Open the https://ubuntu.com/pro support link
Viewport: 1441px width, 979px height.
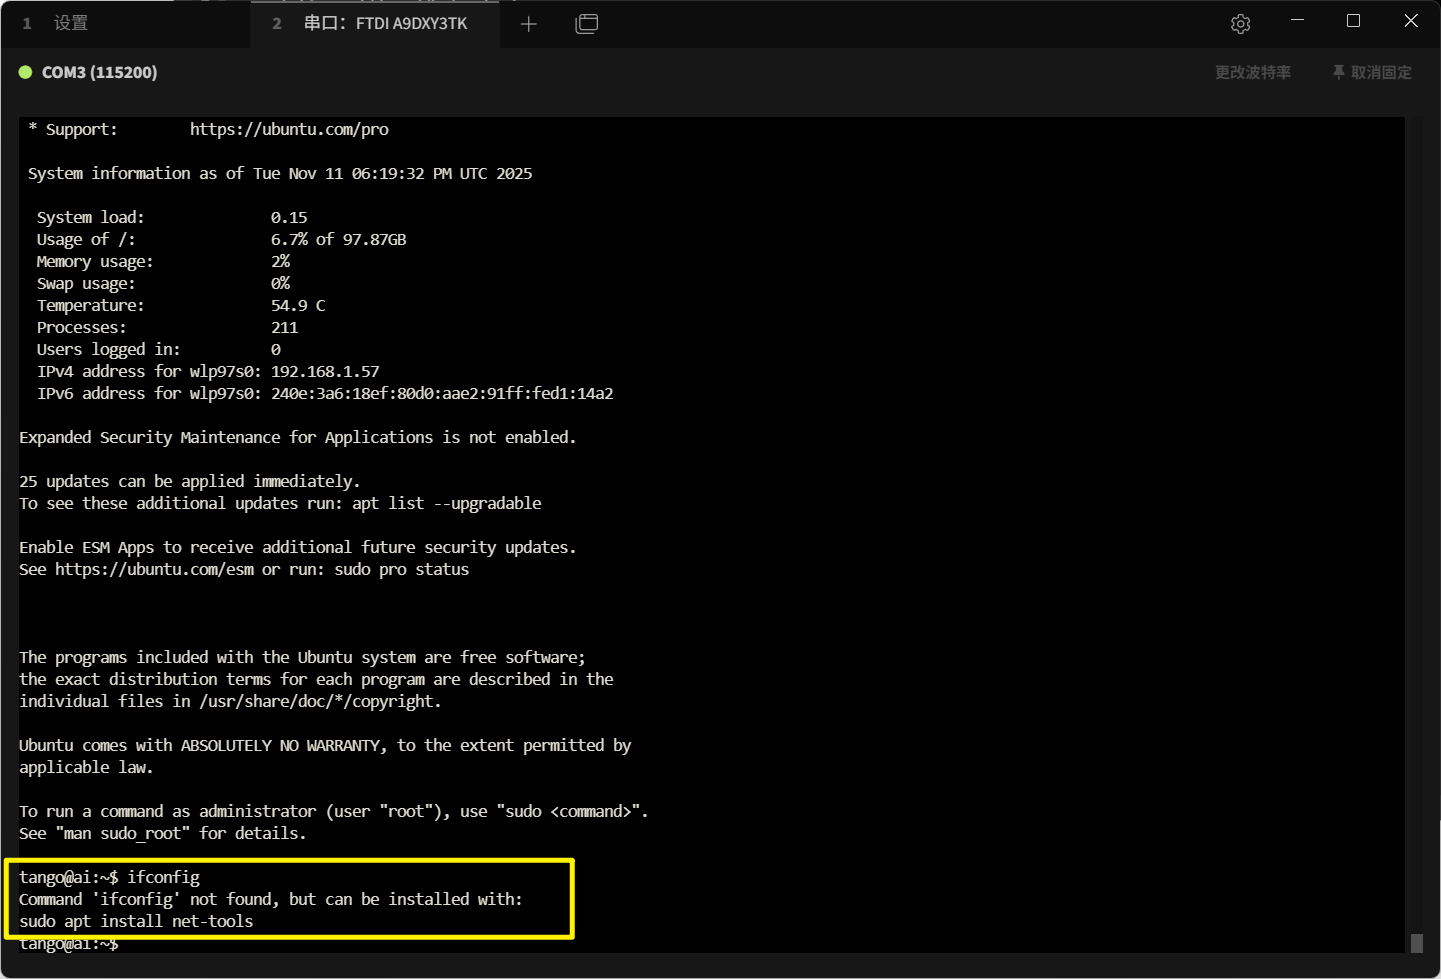(289, 129)
